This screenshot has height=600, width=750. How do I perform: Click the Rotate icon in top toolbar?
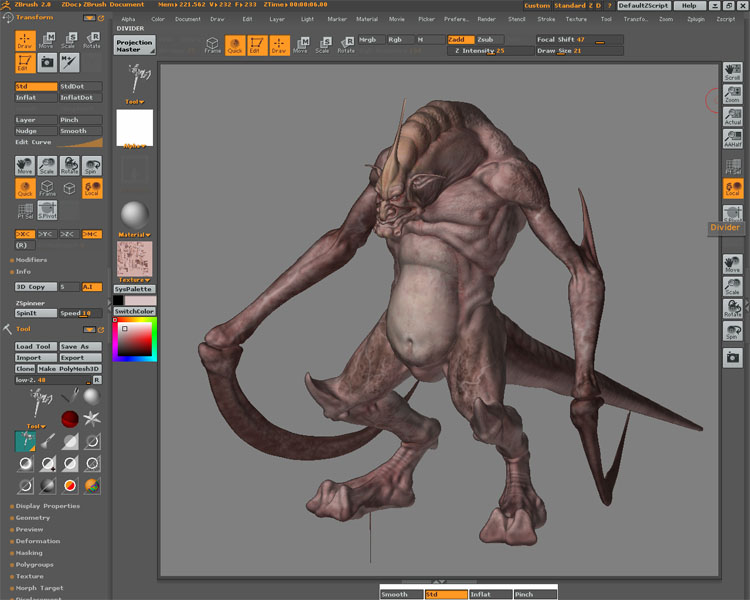(x=346, y=45)
